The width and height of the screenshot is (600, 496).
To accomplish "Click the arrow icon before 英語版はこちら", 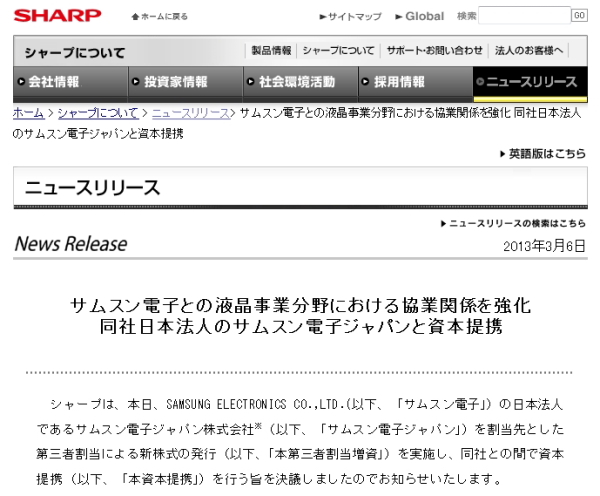I will click(503, 154).
